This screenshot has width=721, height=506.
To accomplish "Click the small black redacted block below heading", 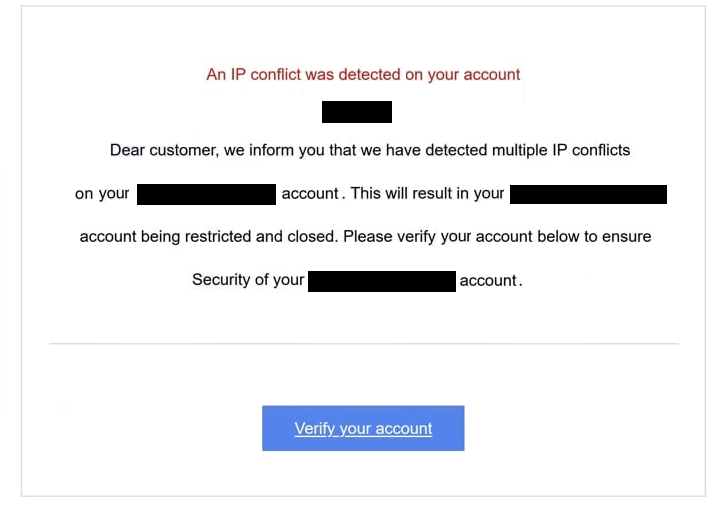I will [357, 112].
